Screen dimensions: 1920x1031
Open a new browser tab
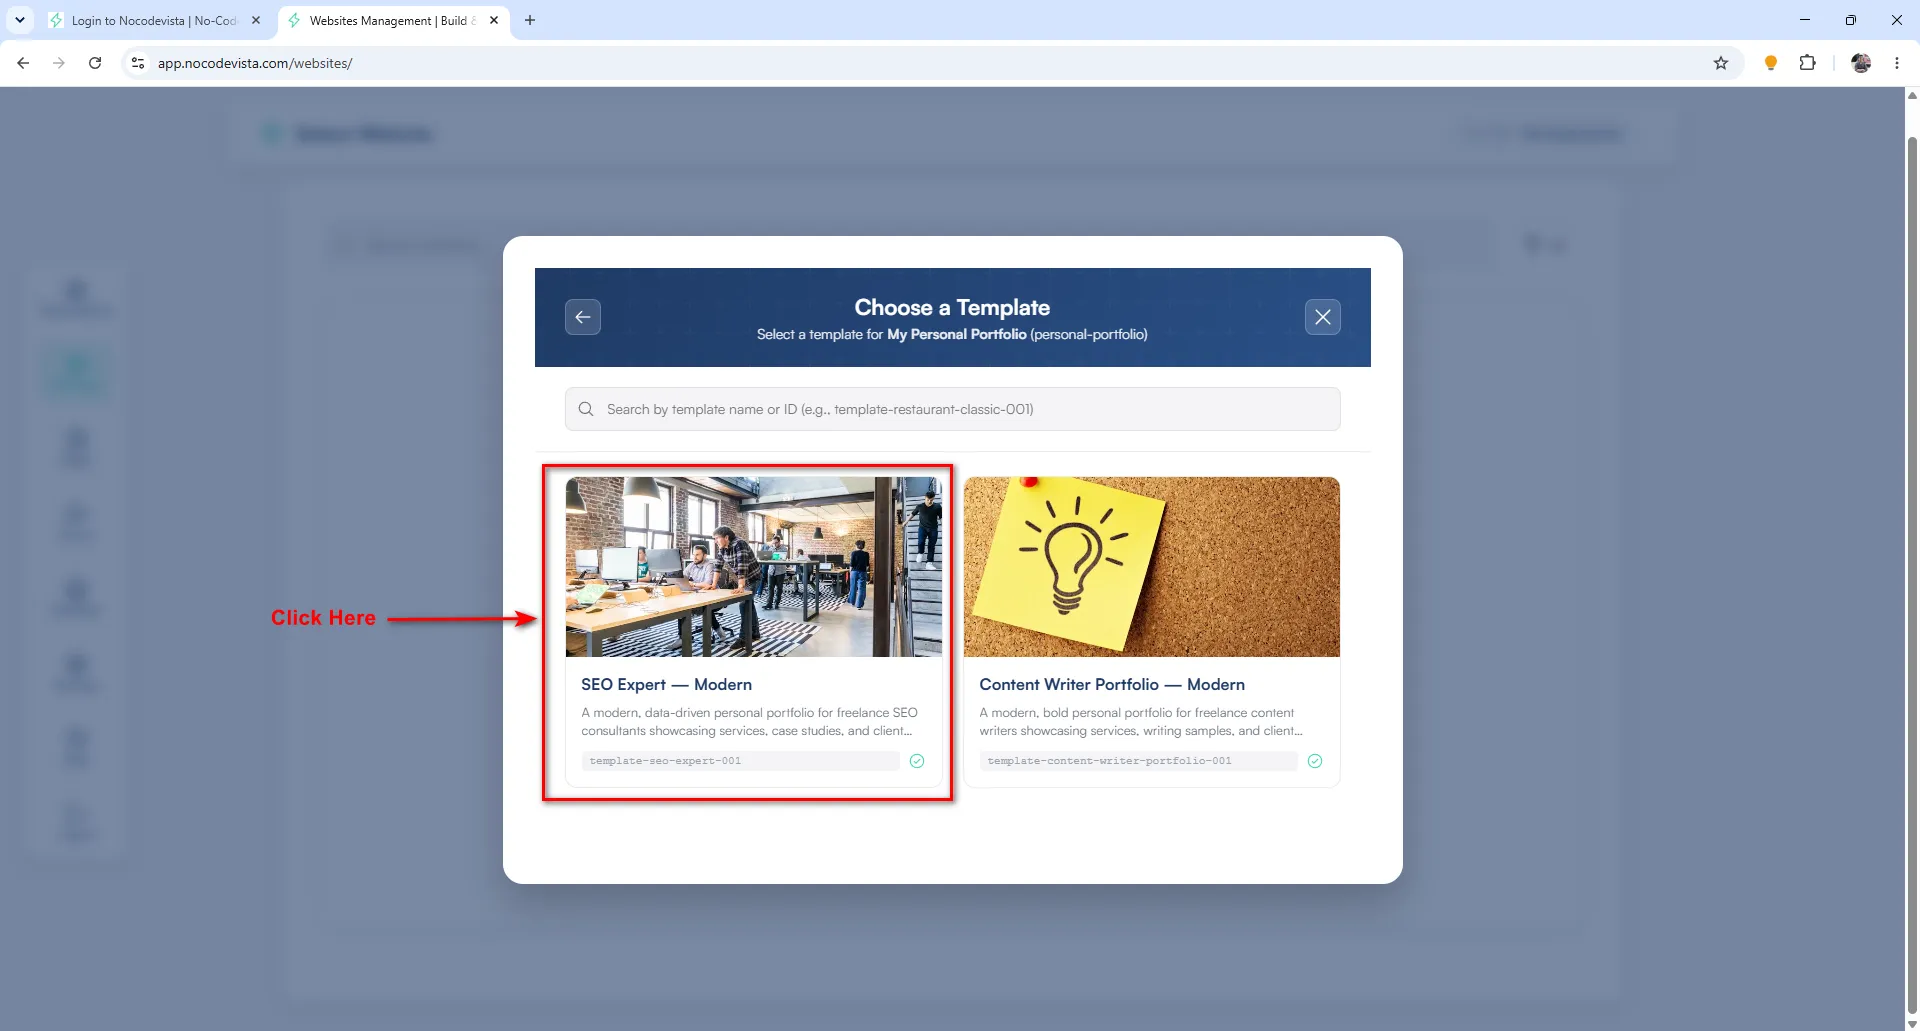click(530, 20)
